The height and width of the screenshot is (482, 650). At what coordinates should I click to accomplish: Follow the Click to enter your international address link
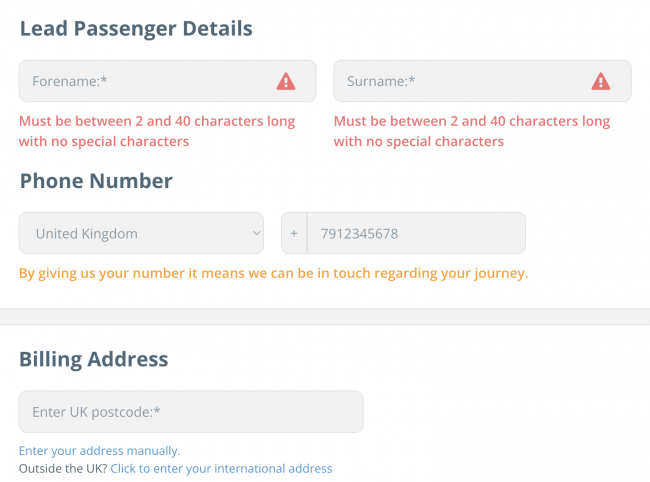click(x=221, y=468)
